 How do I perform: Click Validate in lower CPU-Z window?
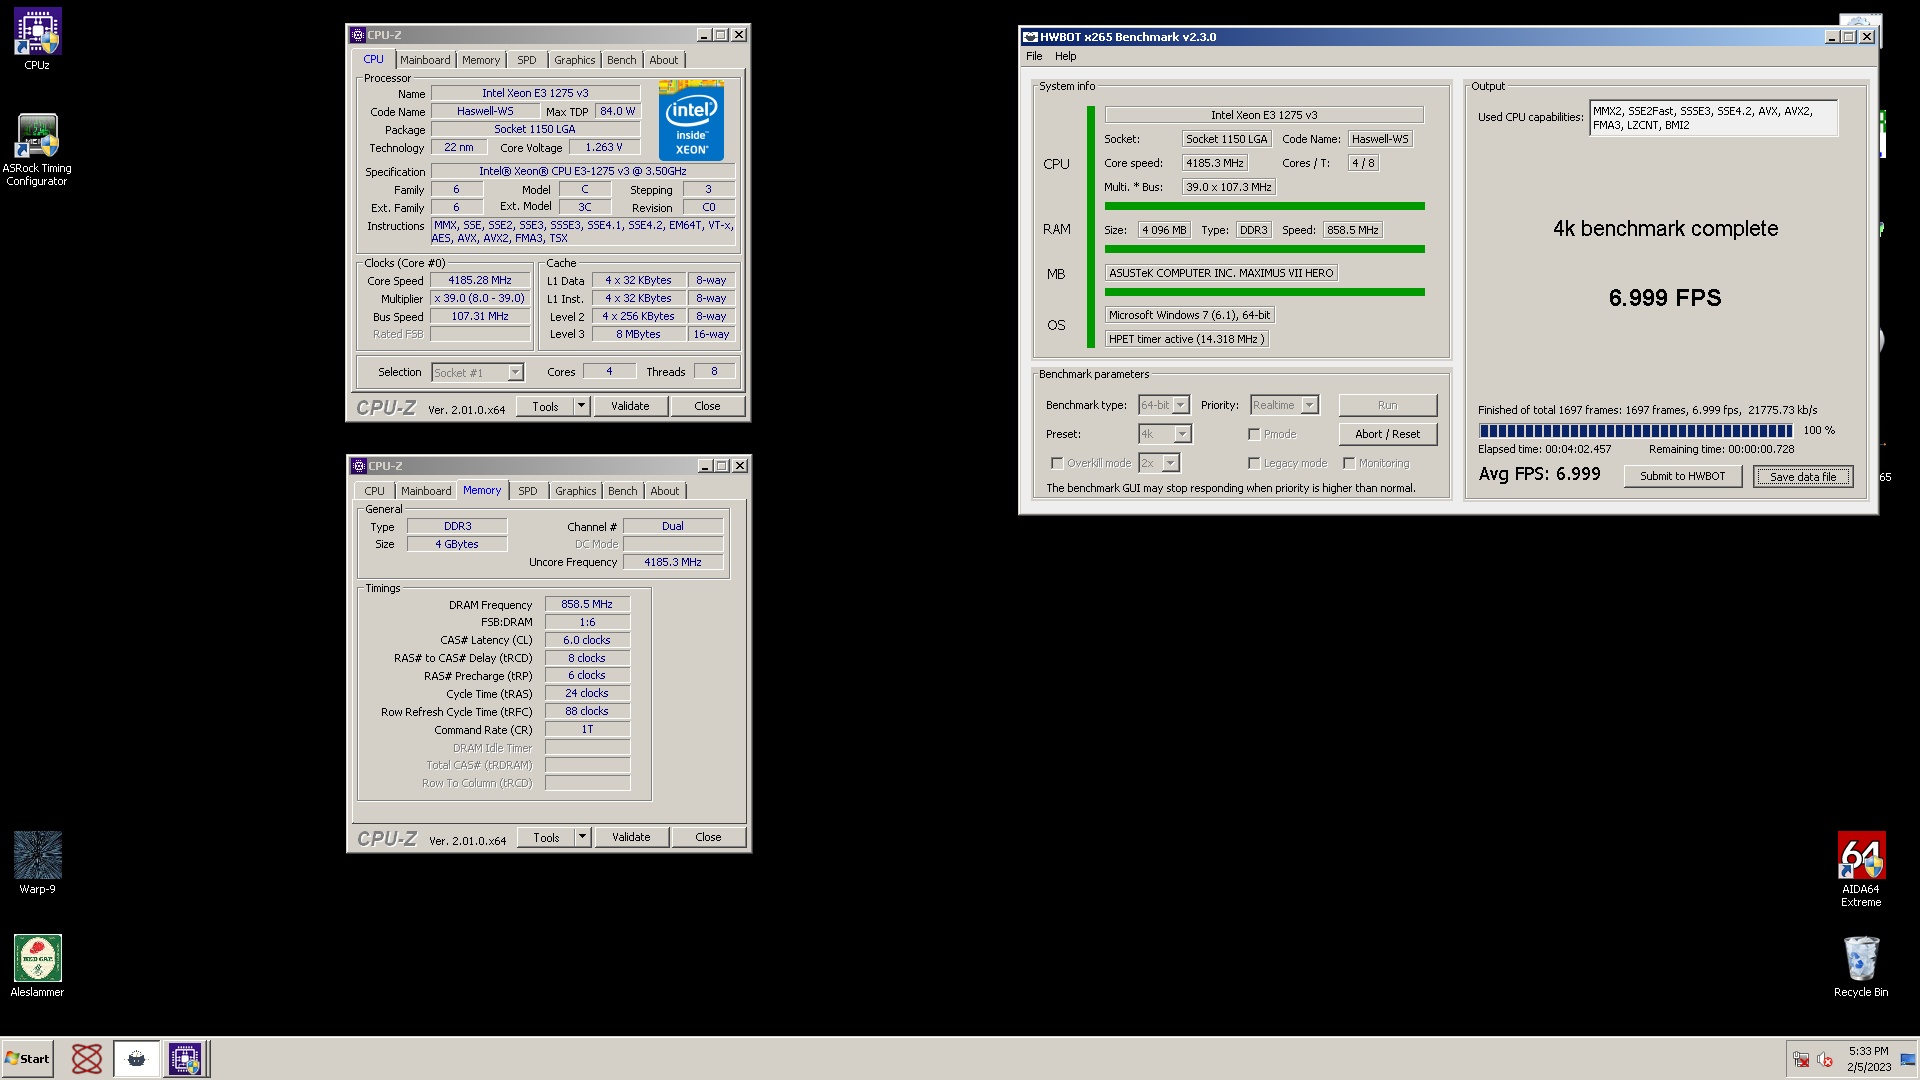coord(632,837)
